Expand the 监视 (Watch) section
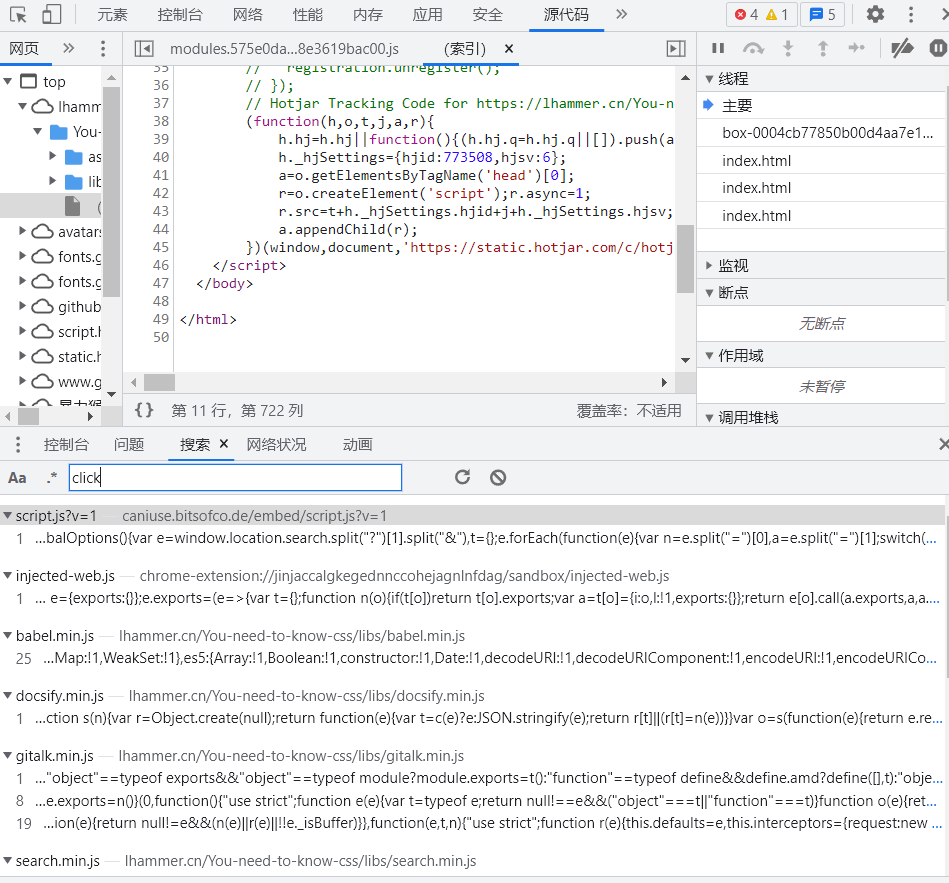The image size is (949, 883). coord(733,265)
